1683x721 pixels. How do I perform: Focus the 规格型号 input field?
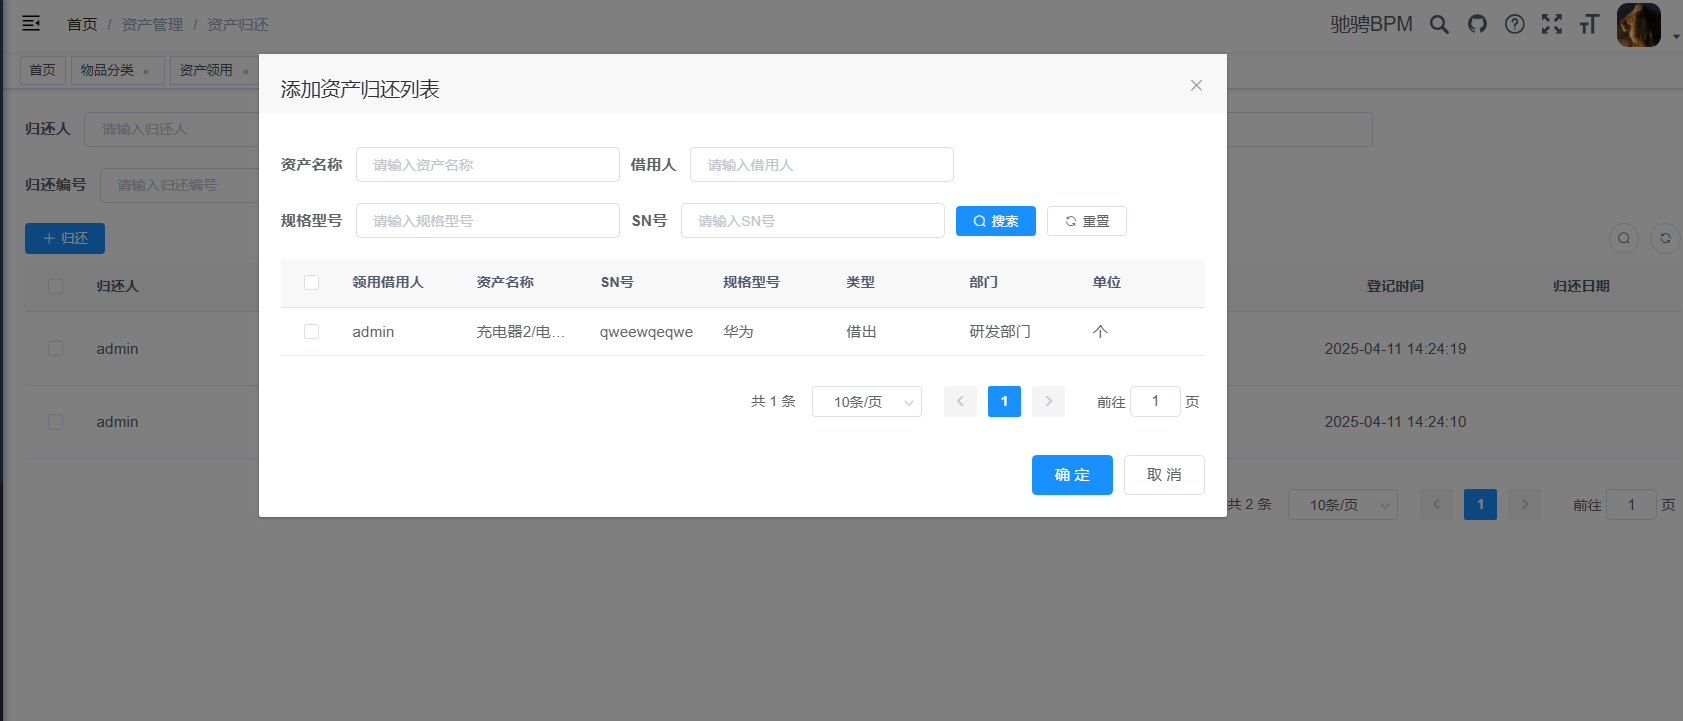point(488,221)
